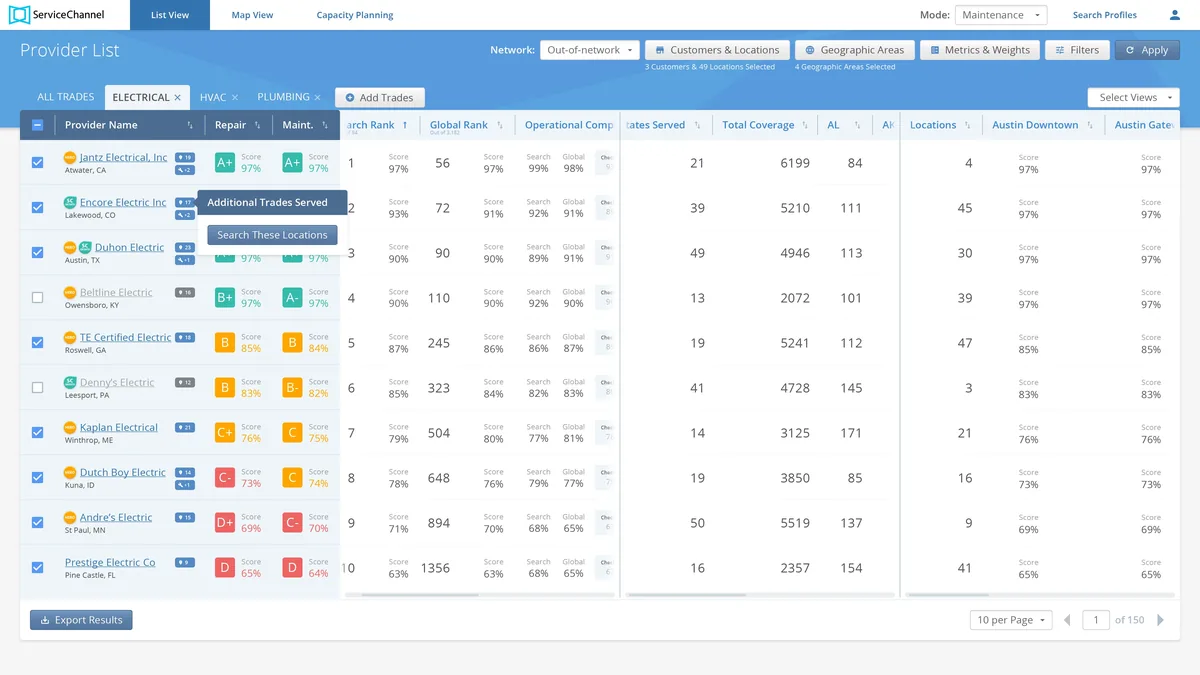The image size is (1200, 675).
Task: Click the additional trades badge for Dutch Boy Electric
Action: pos(185,485)
